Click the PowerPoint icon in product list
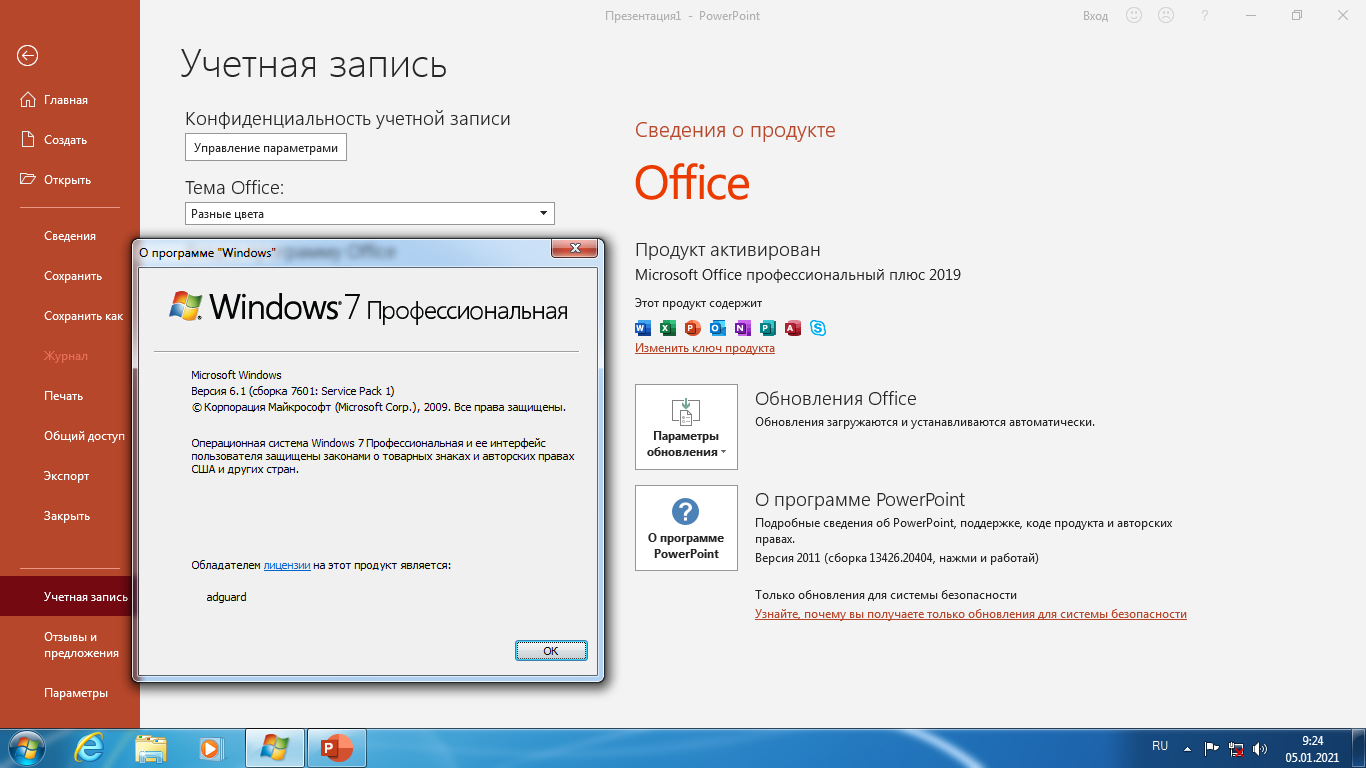 tap(691, 328)
